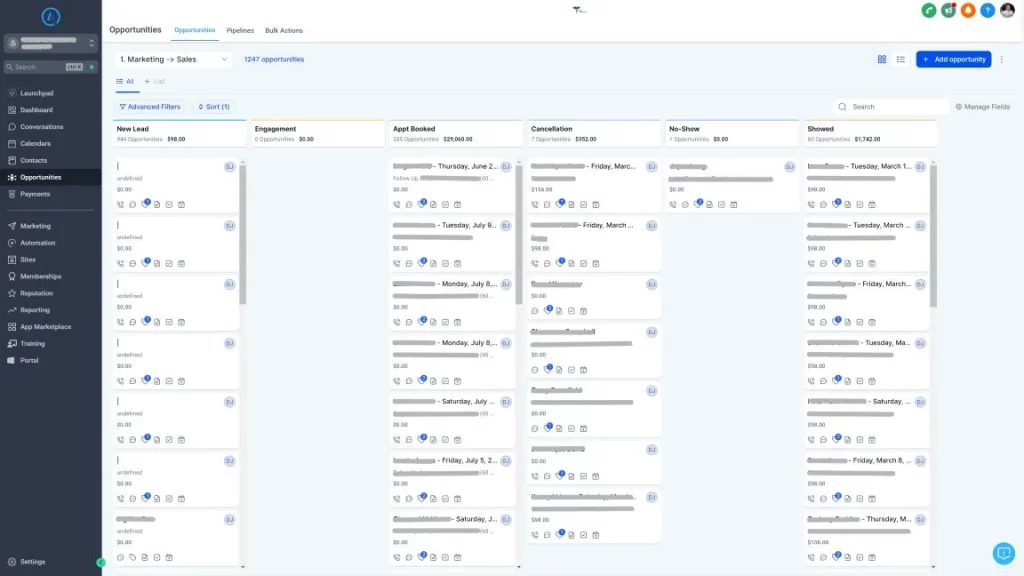Image resolution: width=1024 pixels, height=576 pixels.
Task: Switch to board grid view
Action: (x=882, y=59)
